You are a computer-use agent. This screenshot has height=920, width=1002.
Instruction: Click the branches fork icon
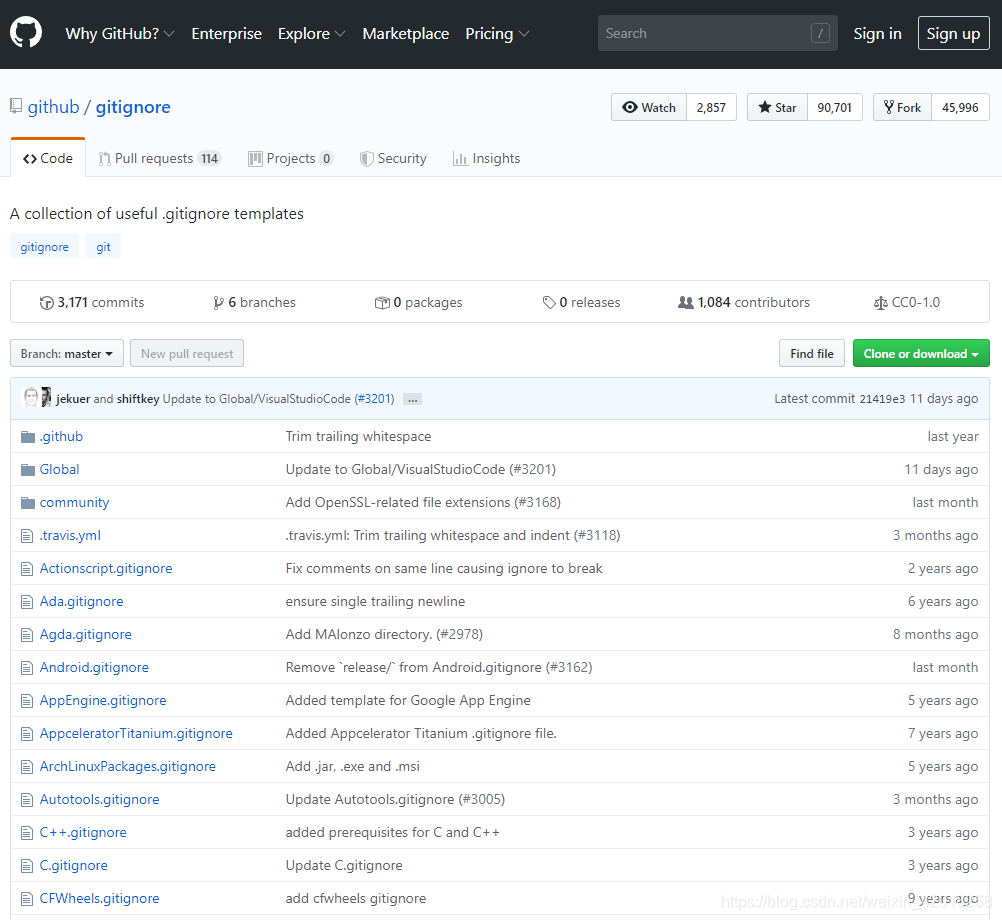click(219, 303)
